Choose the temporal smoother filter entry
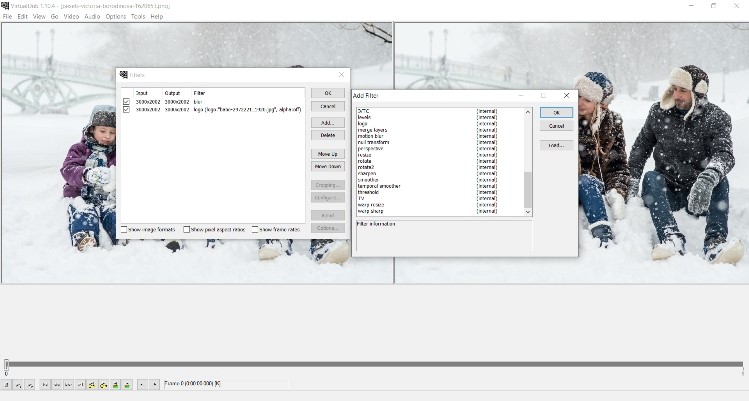Screen dimensions: 749x401 (380, 187)
